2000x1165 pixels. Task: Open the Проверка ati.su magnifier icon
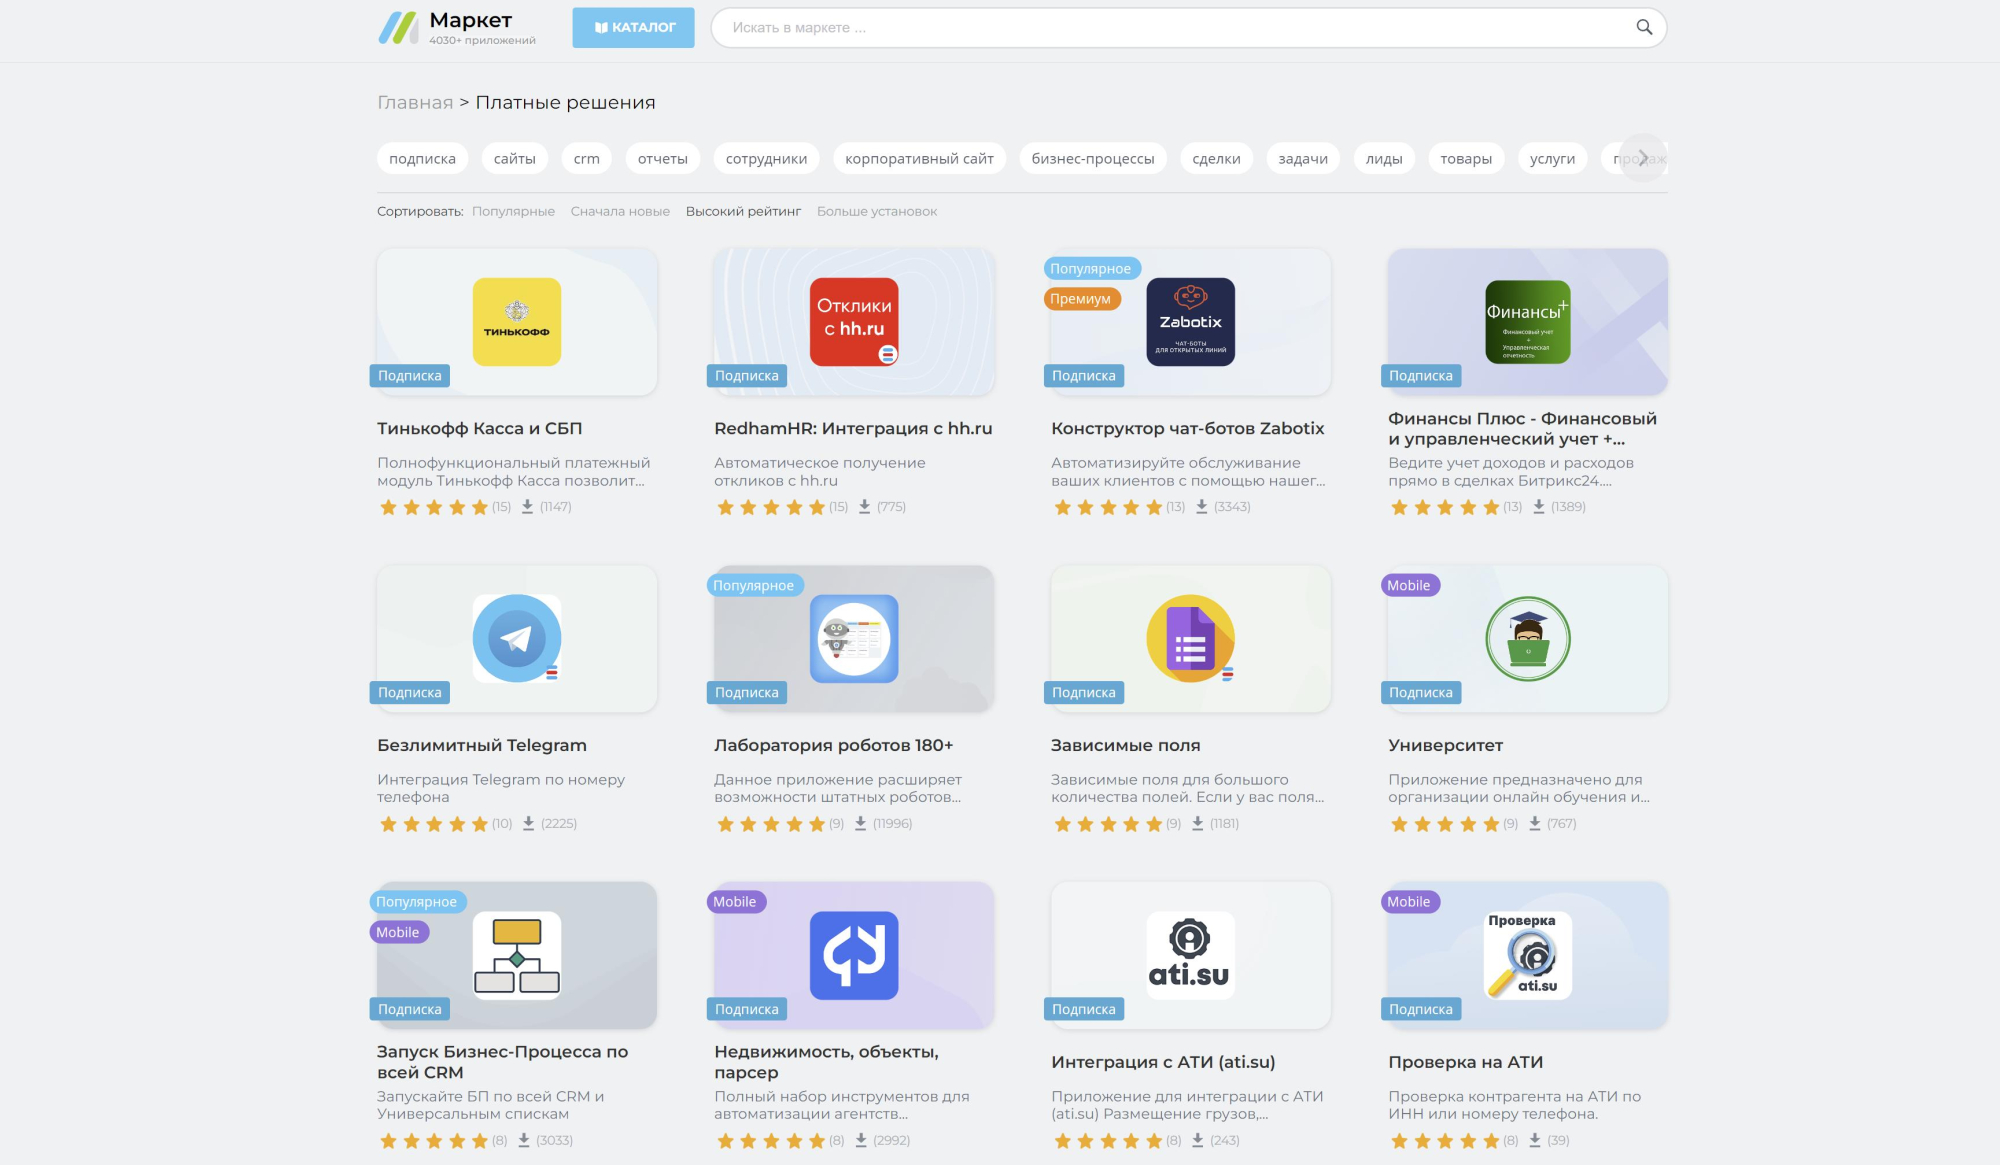(x=1528, y=955)
